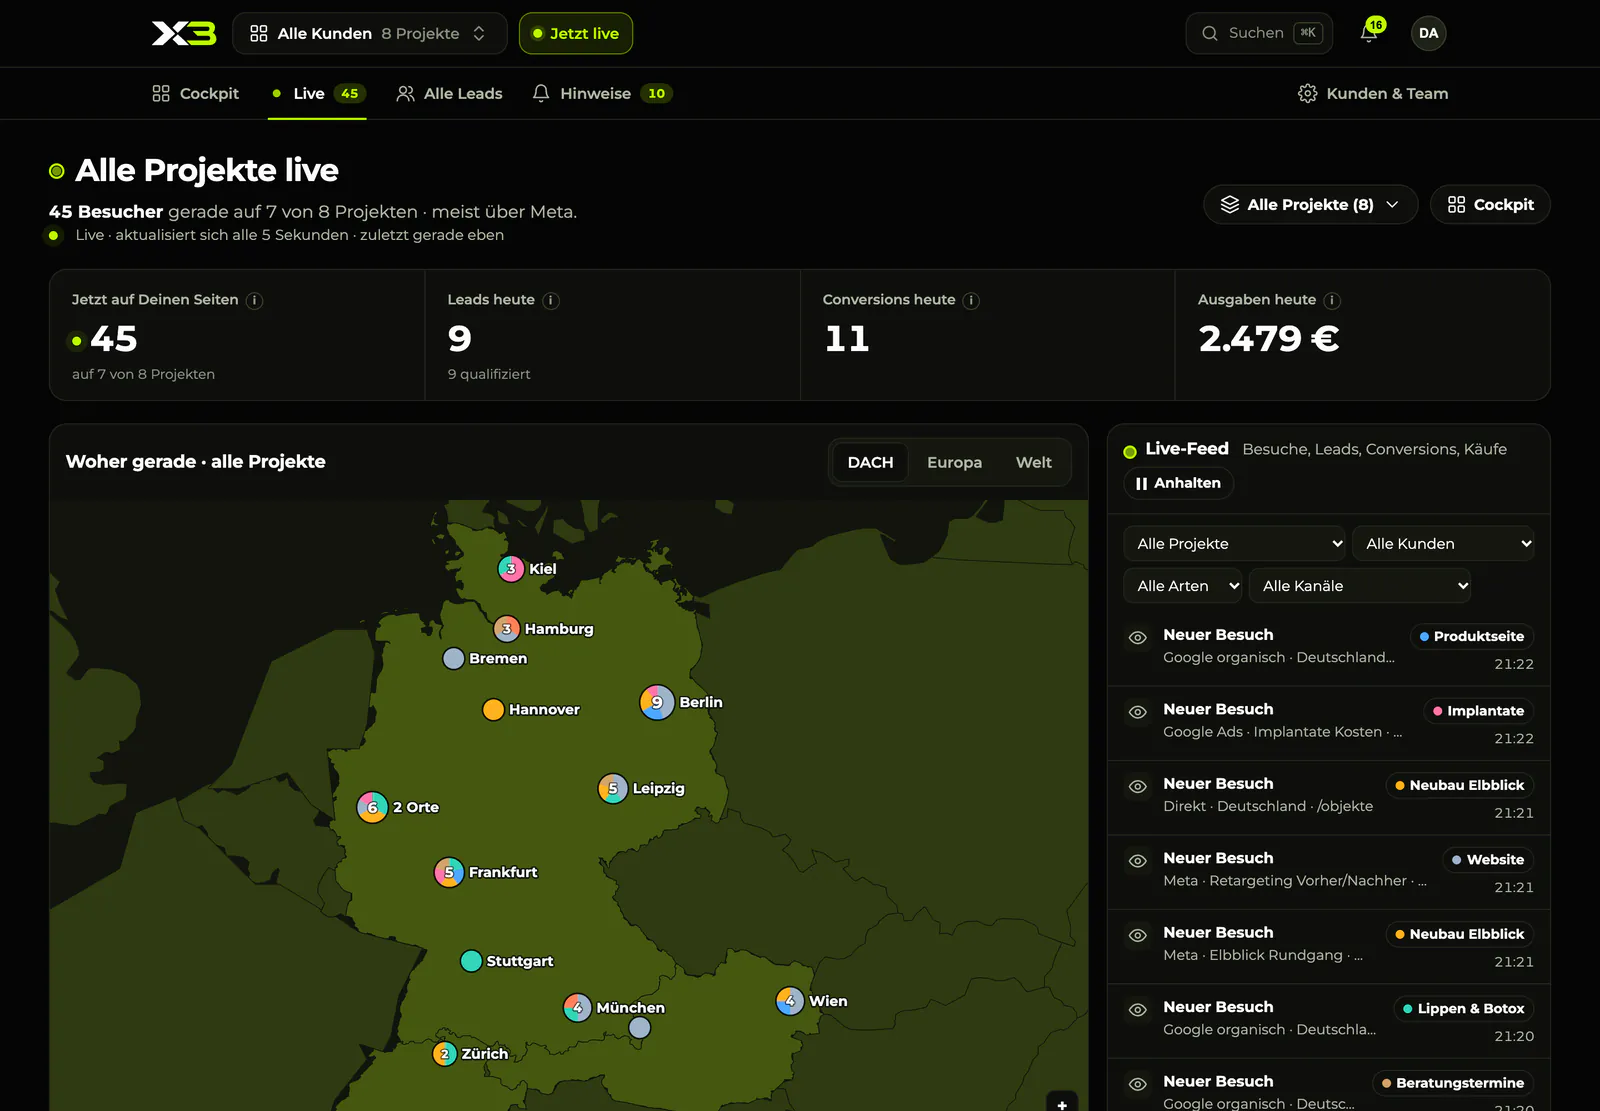Screen dimensions: 1600x1111
Task: Go to the Cockpit tab
Action: [x=196, y=93]
